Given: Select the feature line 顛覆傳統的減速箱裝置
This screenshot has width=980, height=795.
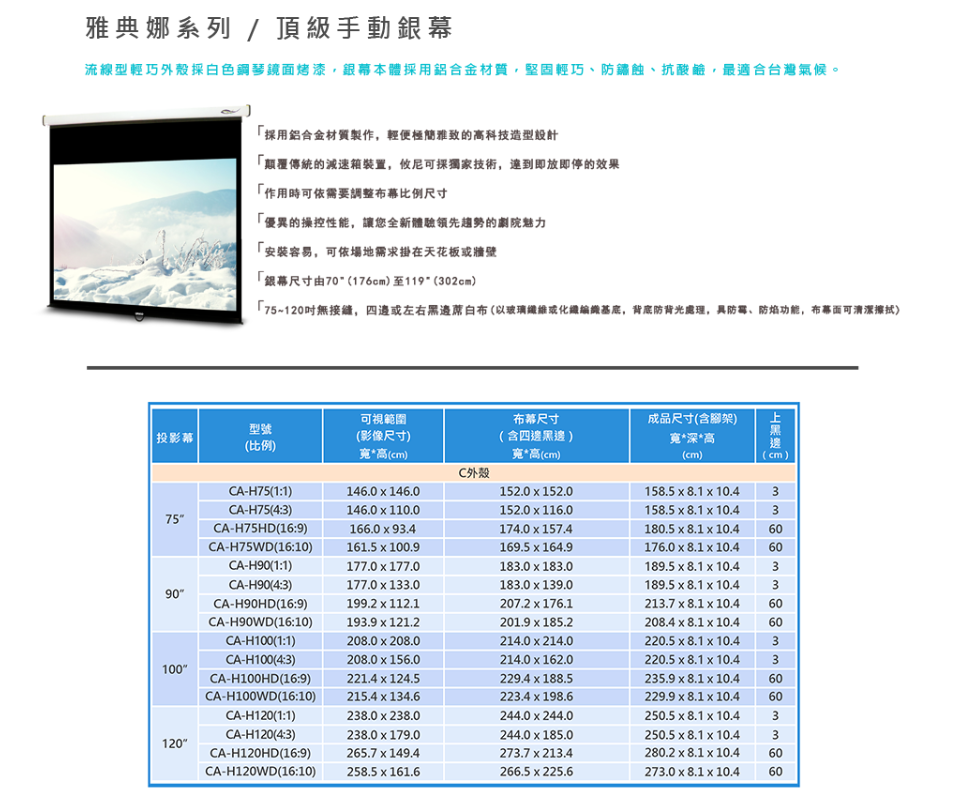Looking at the screenshot, I should 438,164.
